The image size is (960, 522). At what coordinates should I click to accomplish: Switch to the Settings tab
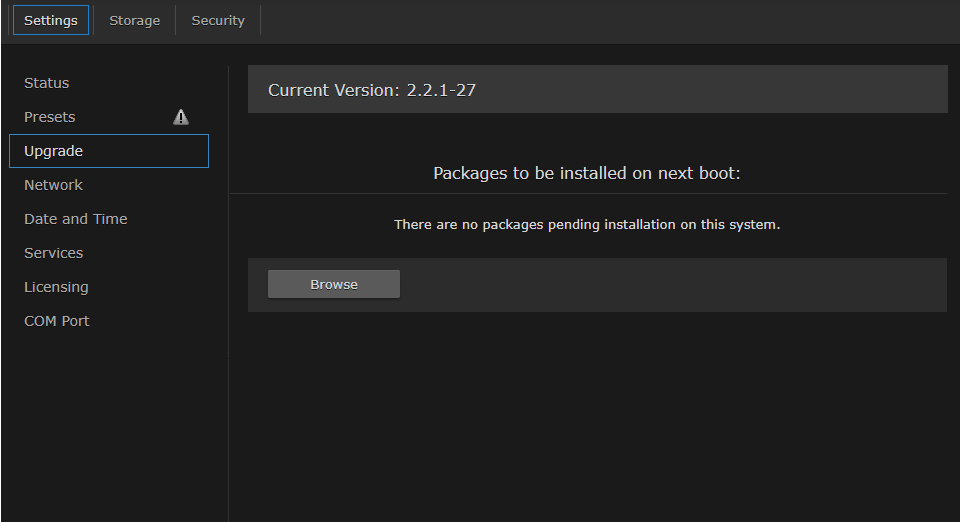point(51,20)
